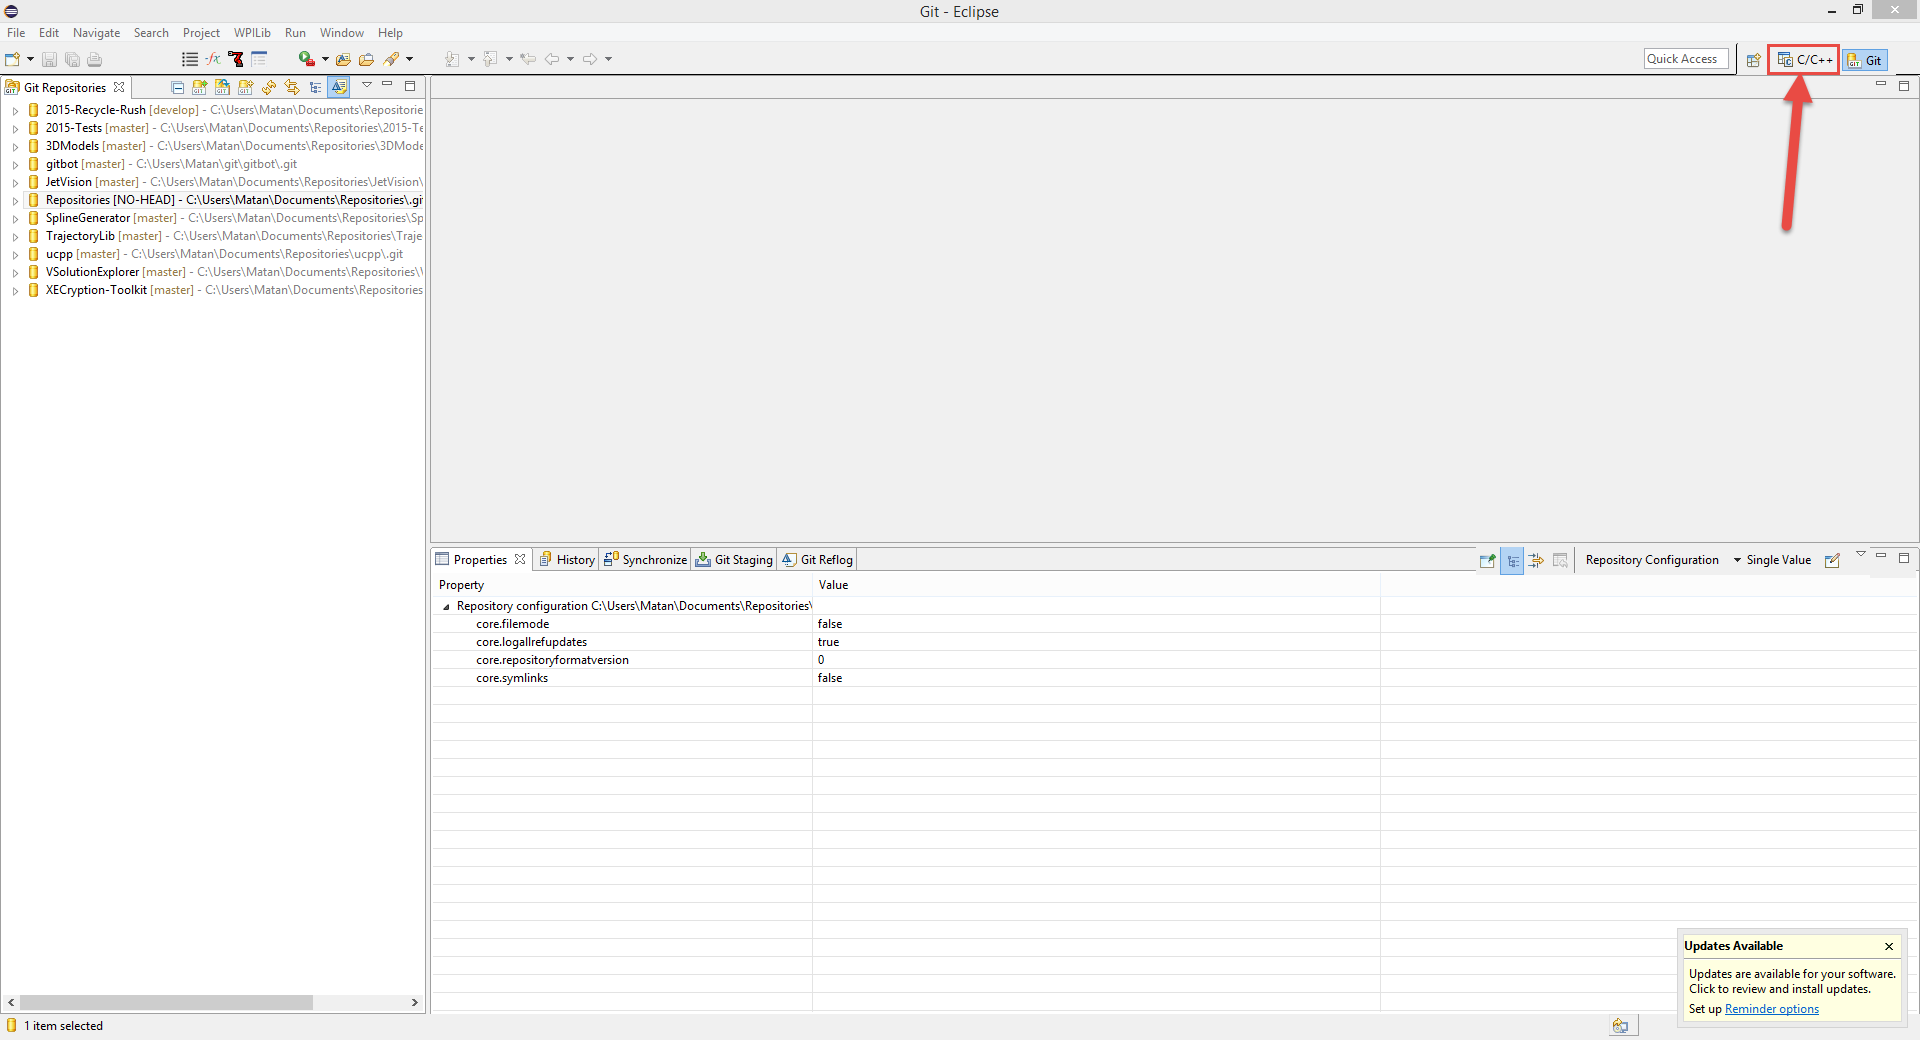Click the Forward navigation arrow icon
The width and height of the screenshot is (1920, 1040).
pos(590,59)
